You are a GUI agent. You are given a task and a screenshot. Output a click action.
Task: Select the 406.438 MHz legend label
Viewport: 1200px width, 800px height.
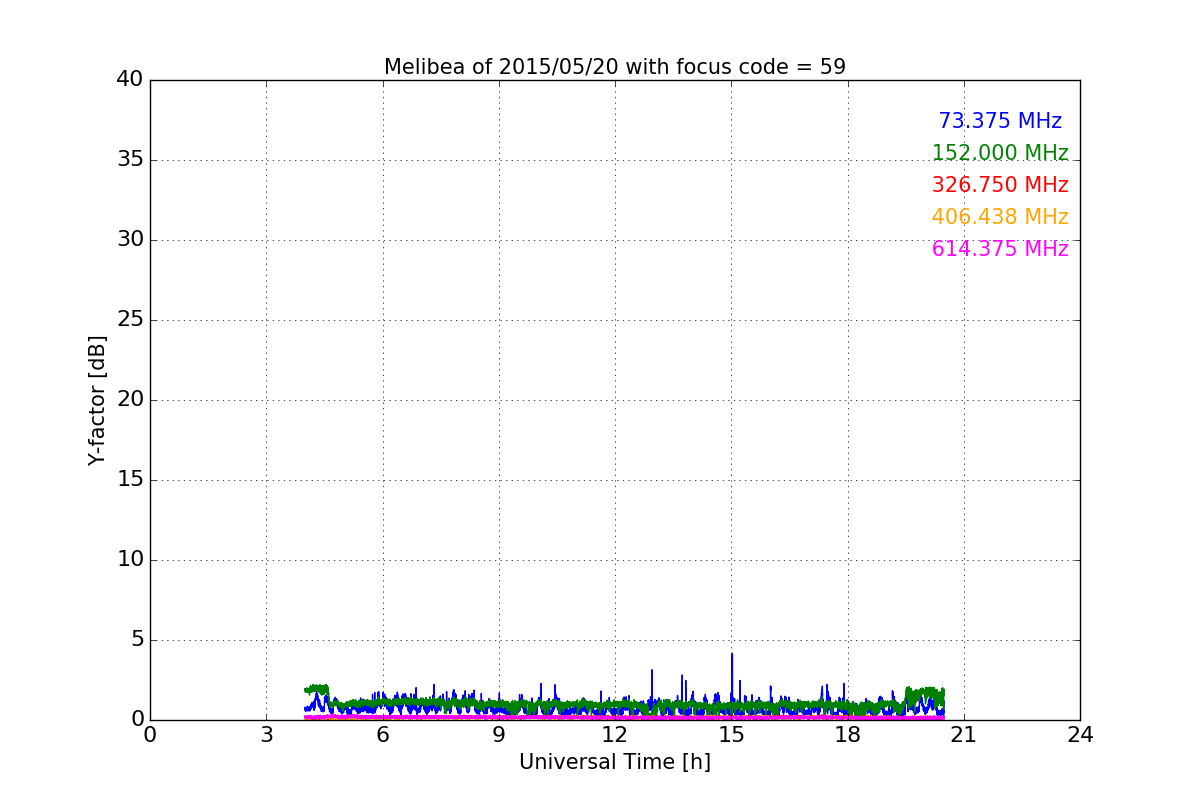(1000, 217)
